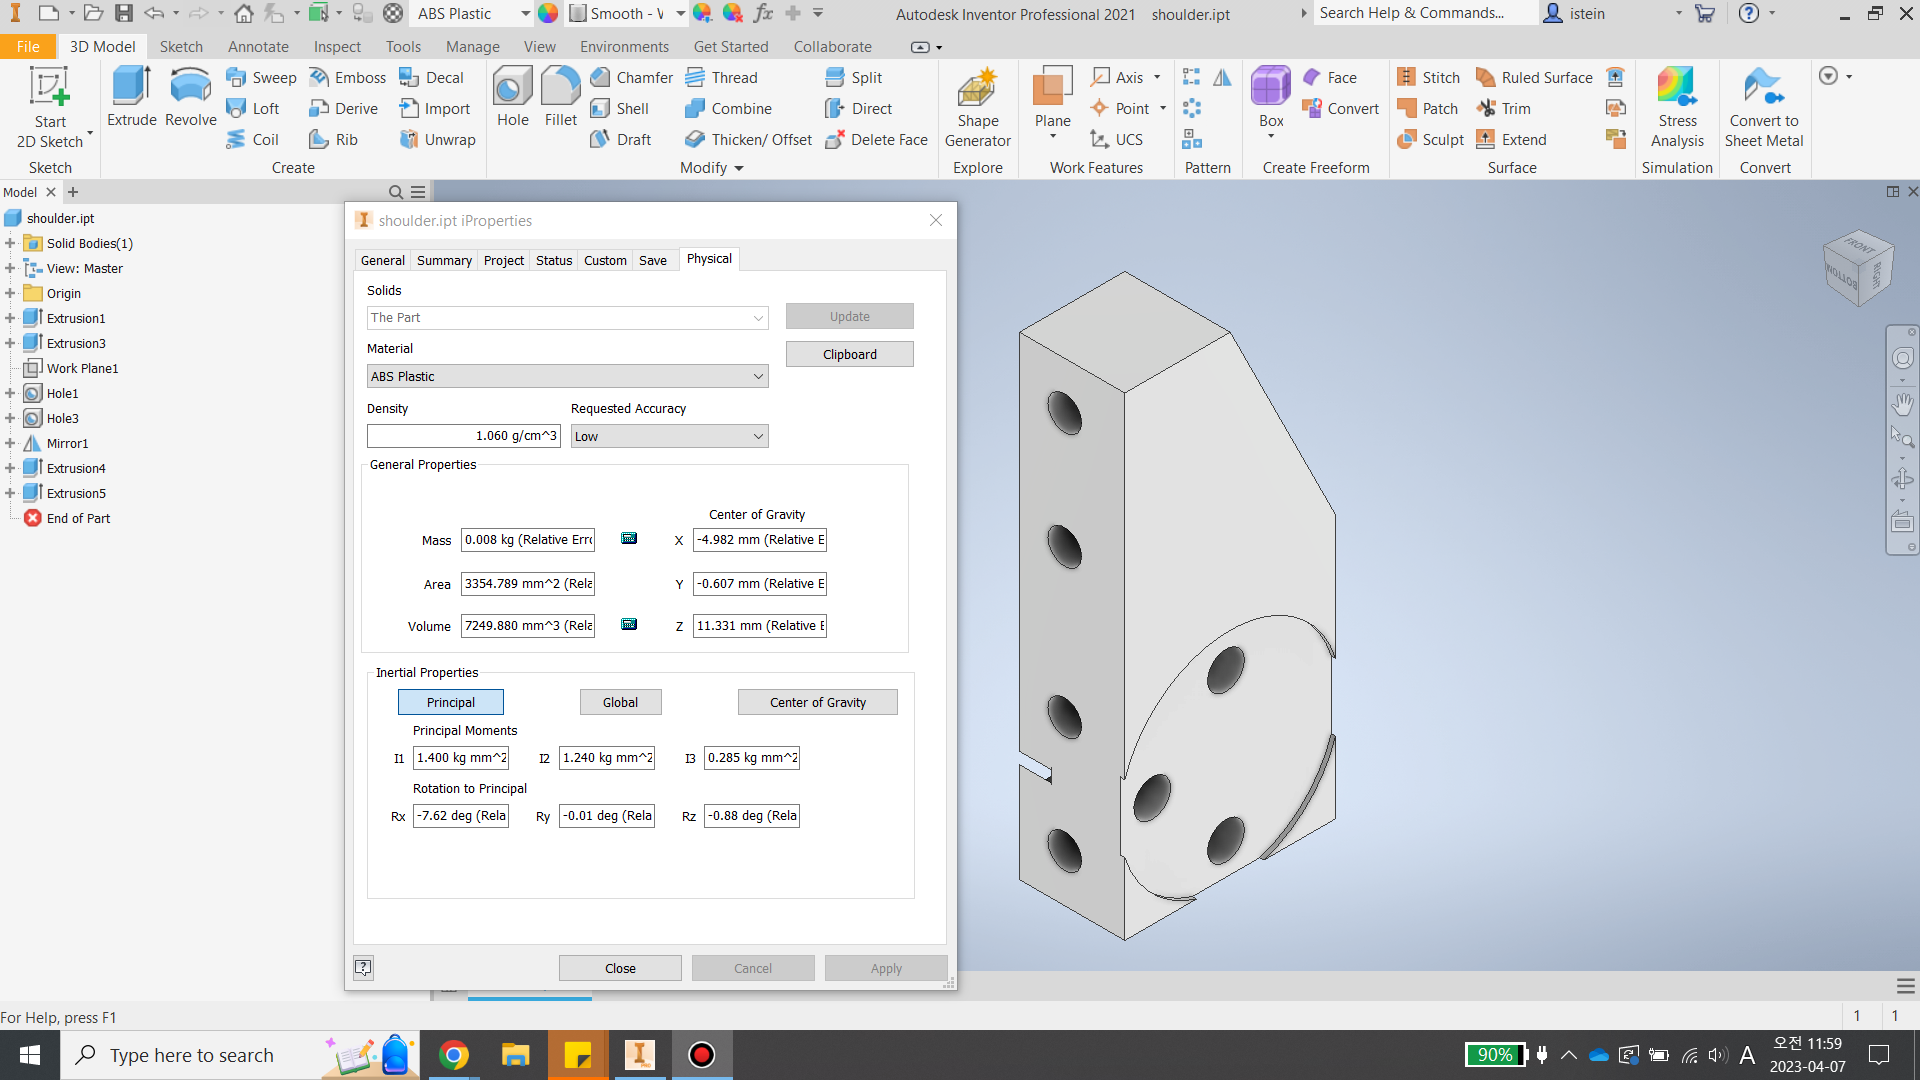Expand the Extrusion1 feature node
Screen dimensions: 1920x1080
(10, 318)
